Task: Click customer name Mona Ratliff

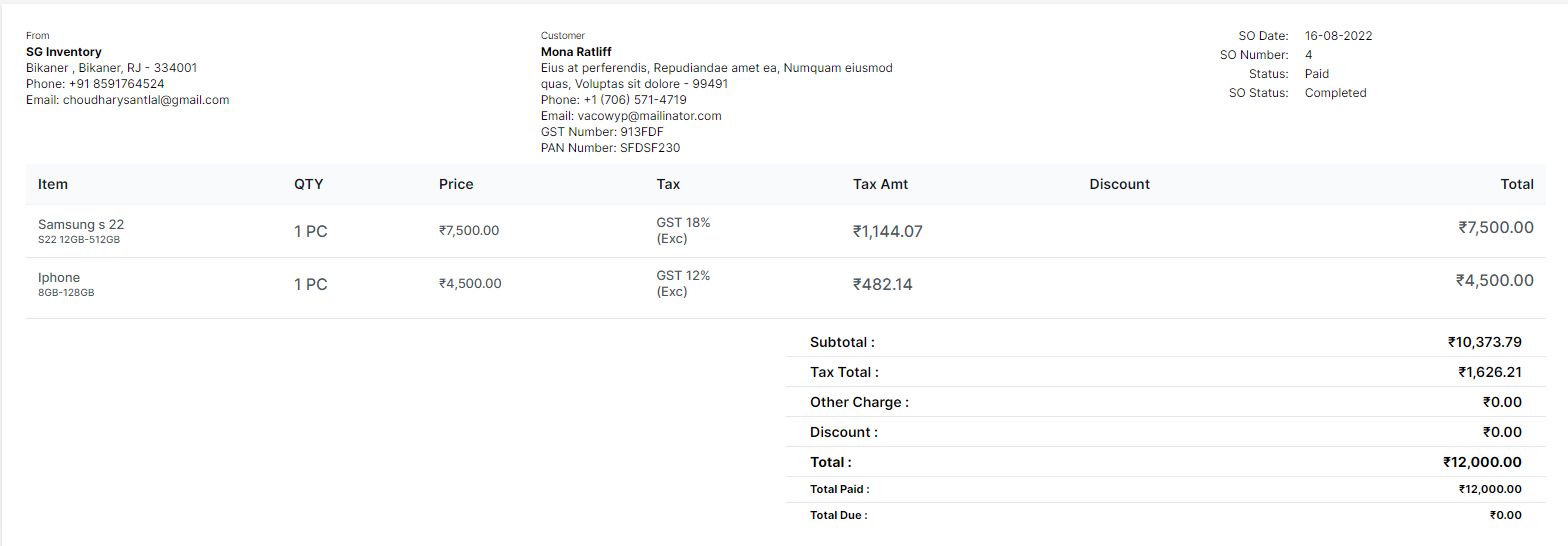Action: 576,52
